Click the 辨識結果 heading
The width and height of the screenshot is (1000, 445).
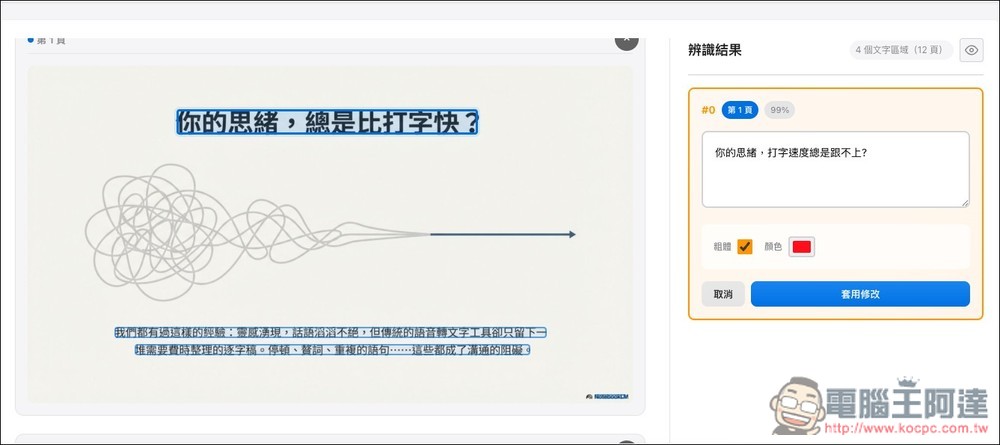tap(714, 50)
